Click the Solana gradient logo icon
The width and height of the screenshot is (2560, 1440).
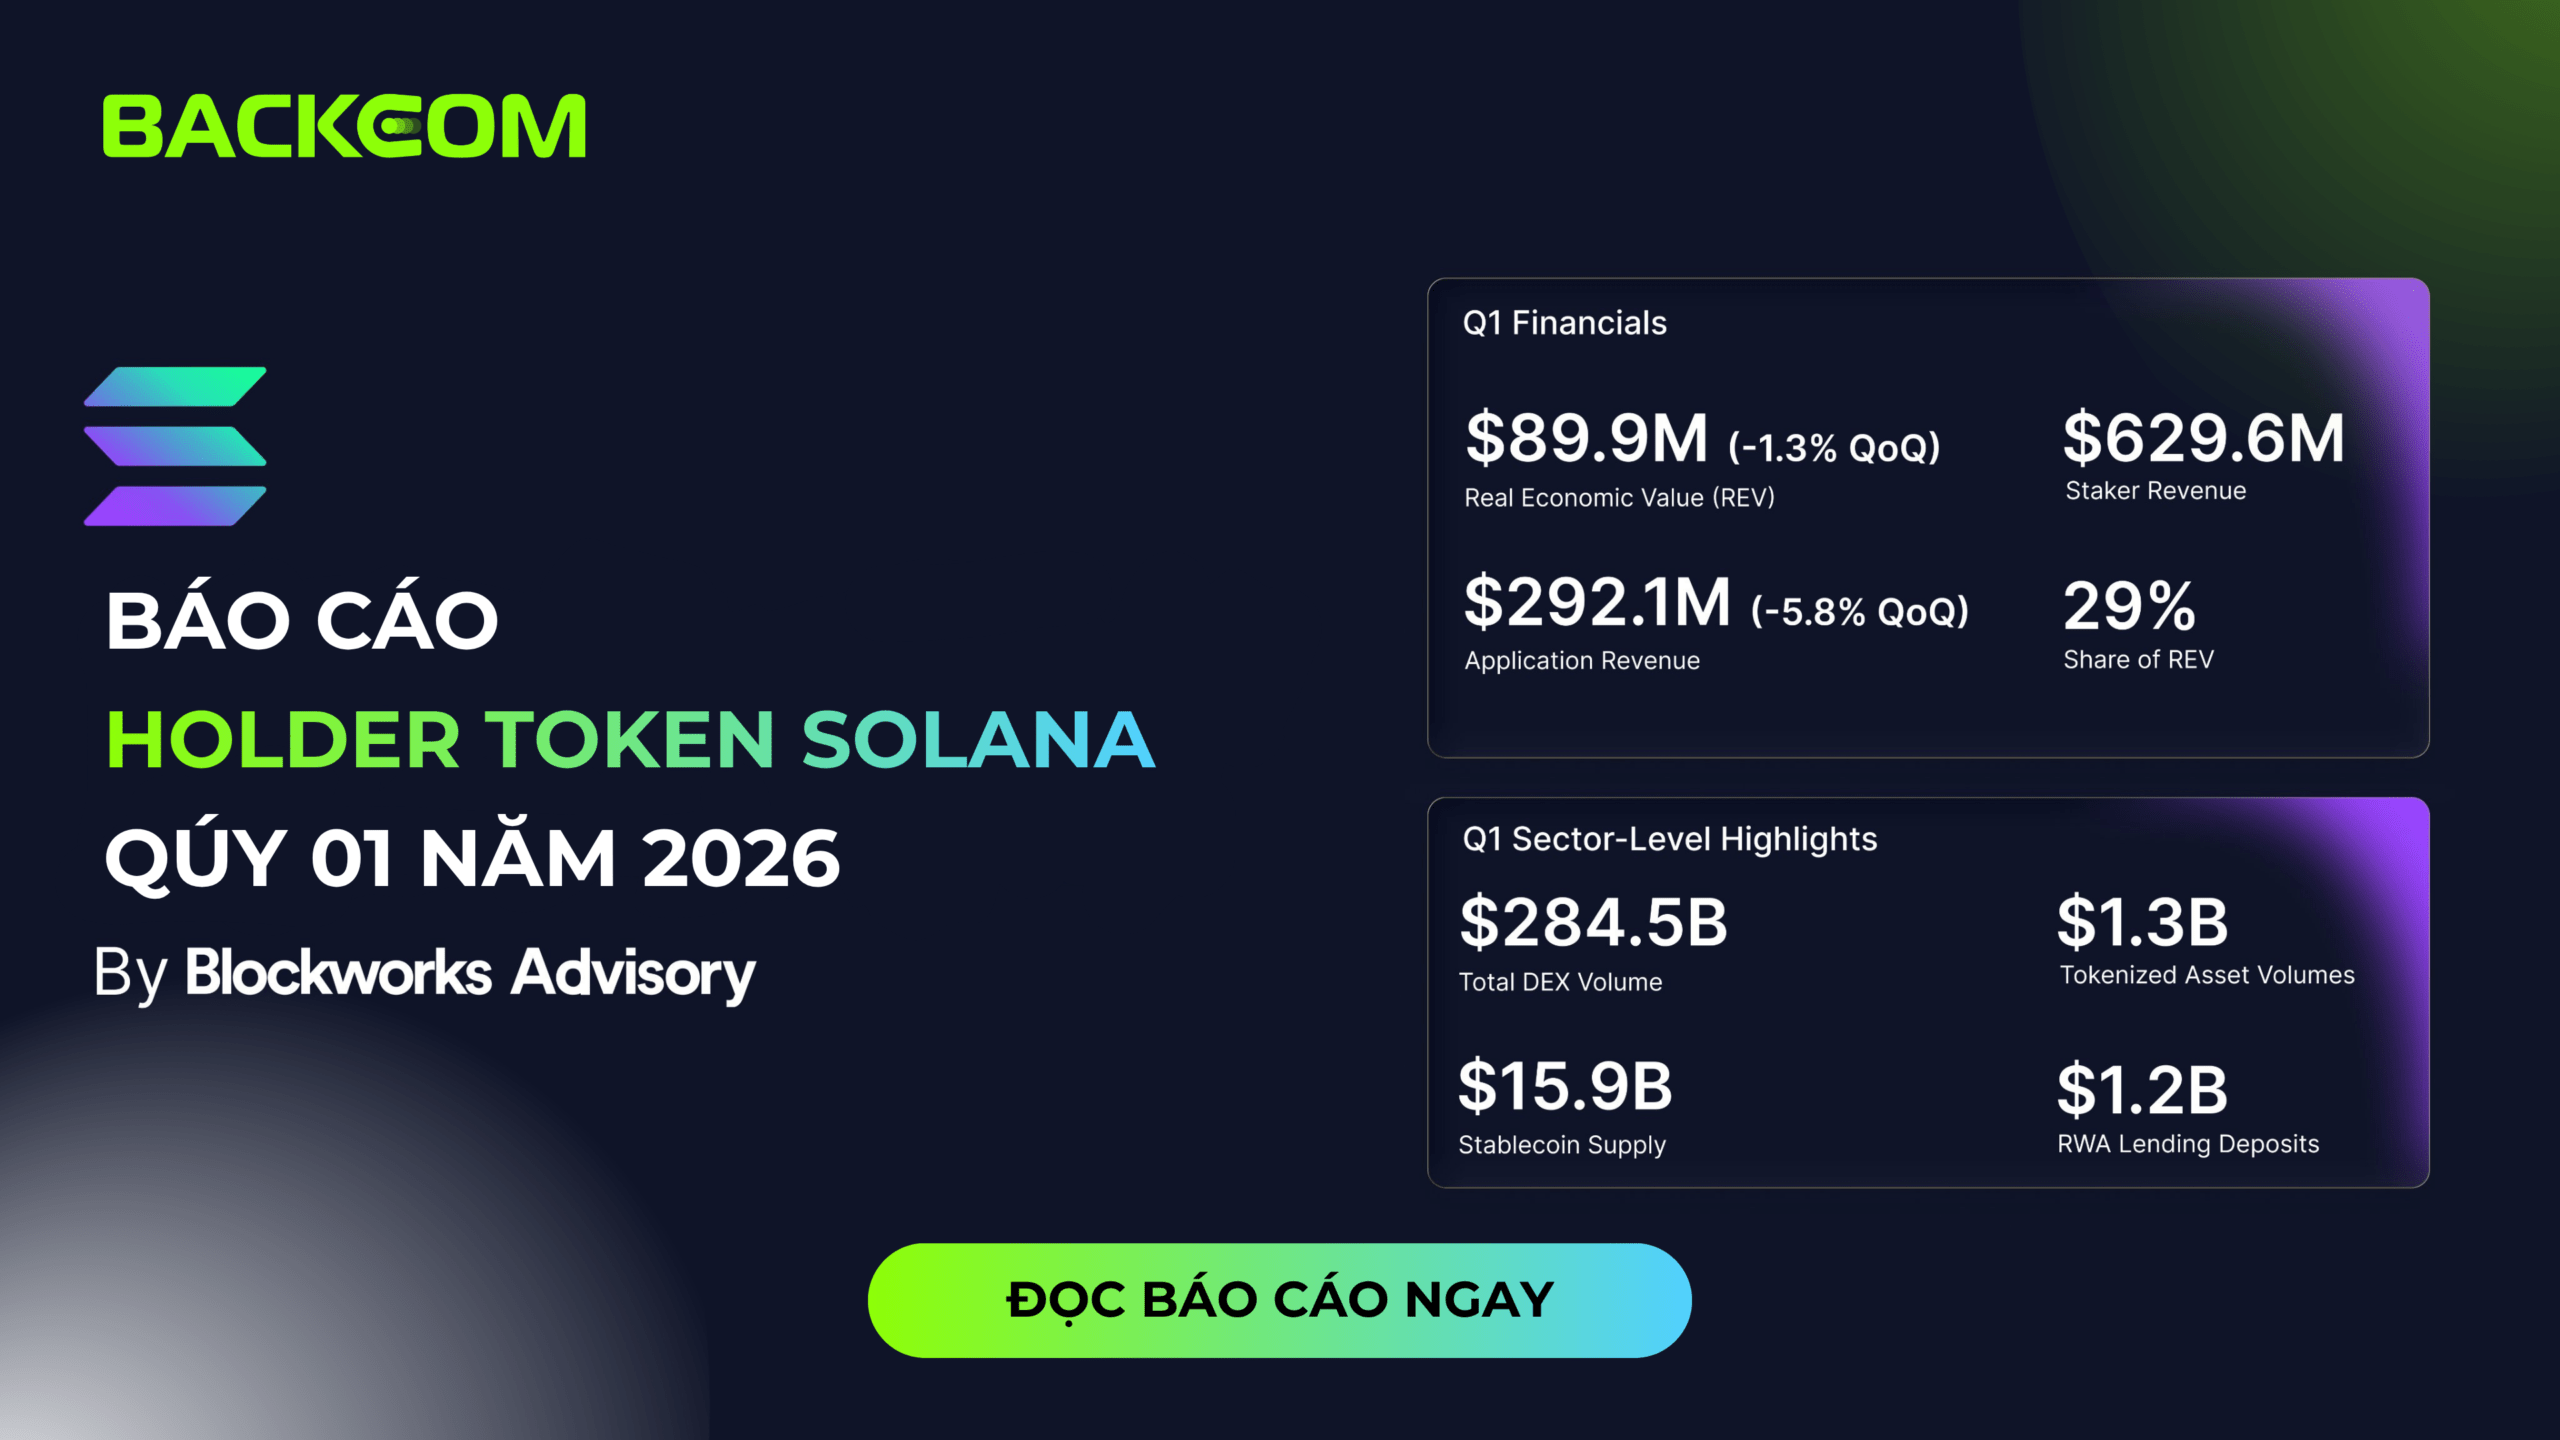pos(175,446)
